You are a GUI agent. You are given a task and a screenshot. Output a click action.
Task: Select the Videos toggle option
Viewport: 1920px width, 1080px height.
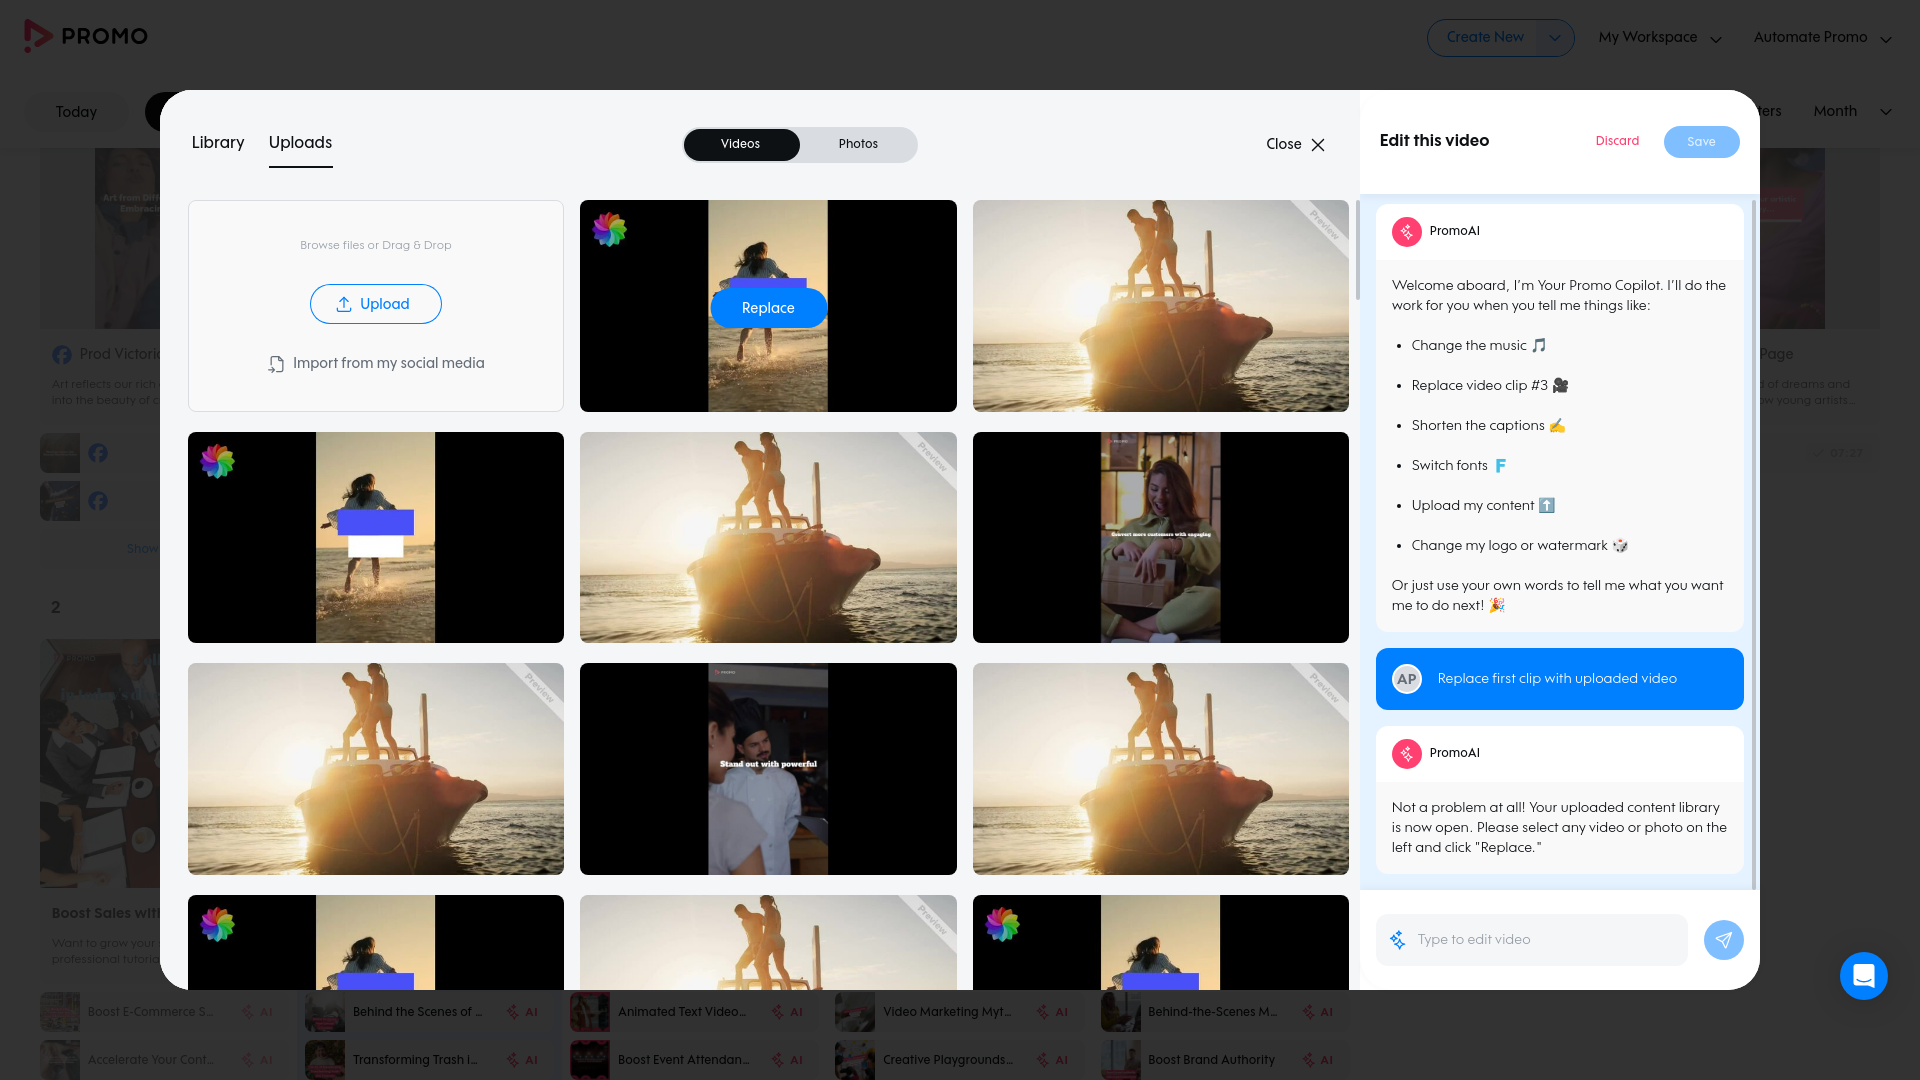pyautogui.click(x=740, y=144)
